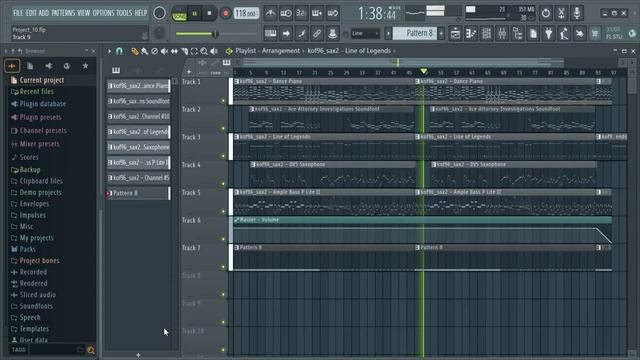This screenshot has width=640, height=360.
Task: Open the Channel rack icon
Action: tap(486, 33)
